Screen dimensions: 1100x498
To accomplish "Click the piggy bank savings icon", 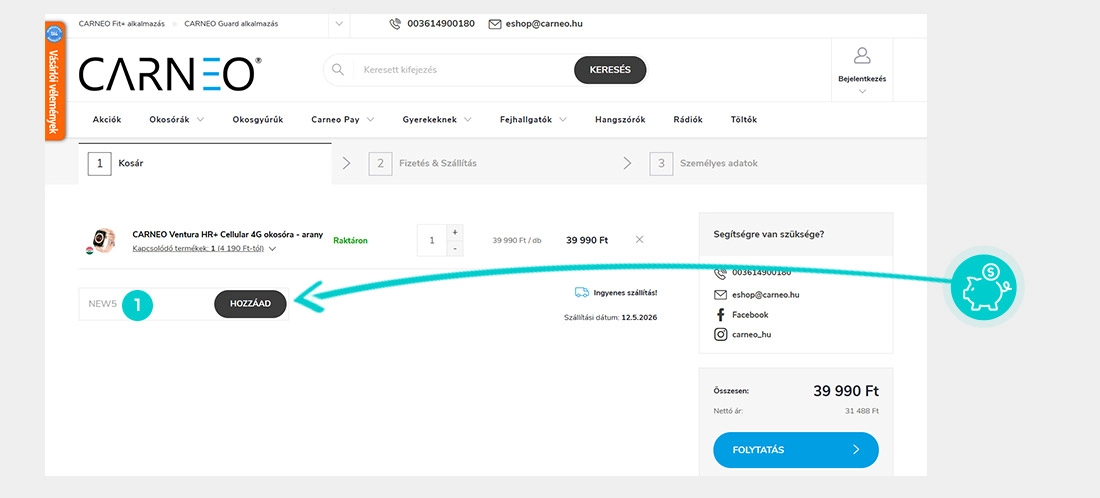I will click(x=984, y=288).
